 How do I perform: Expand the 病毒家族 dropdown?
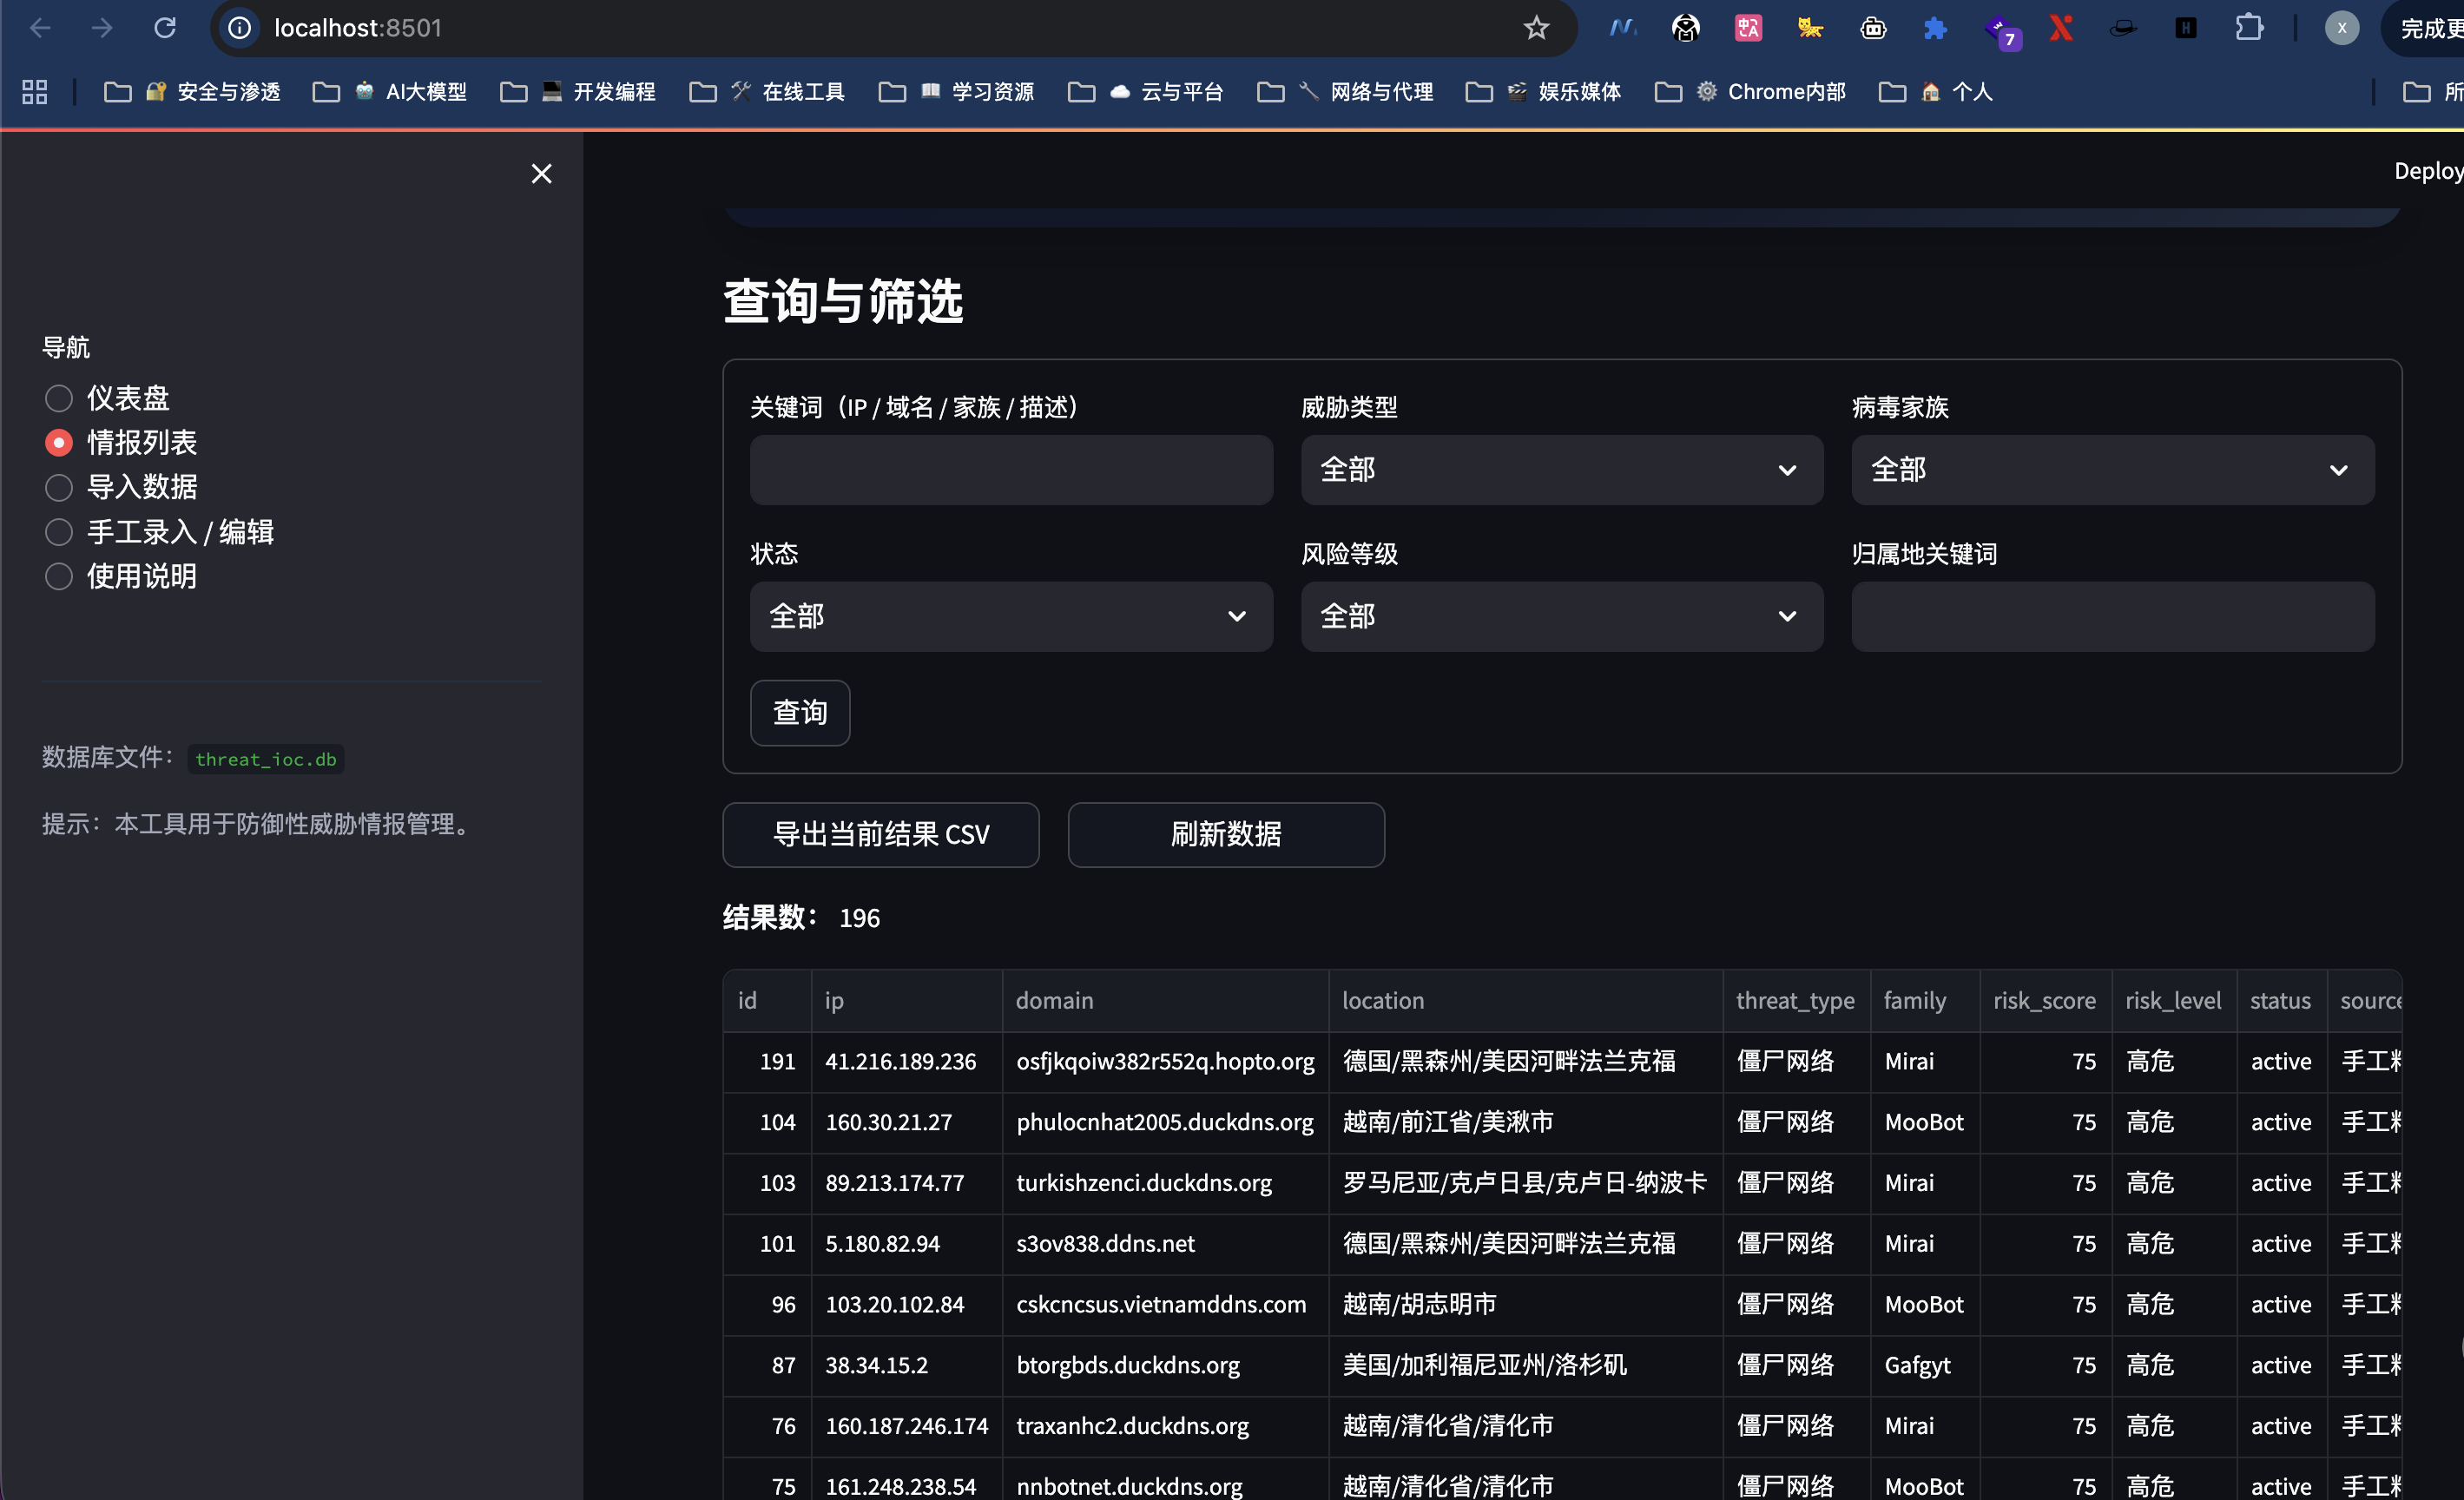[2112, 470]
